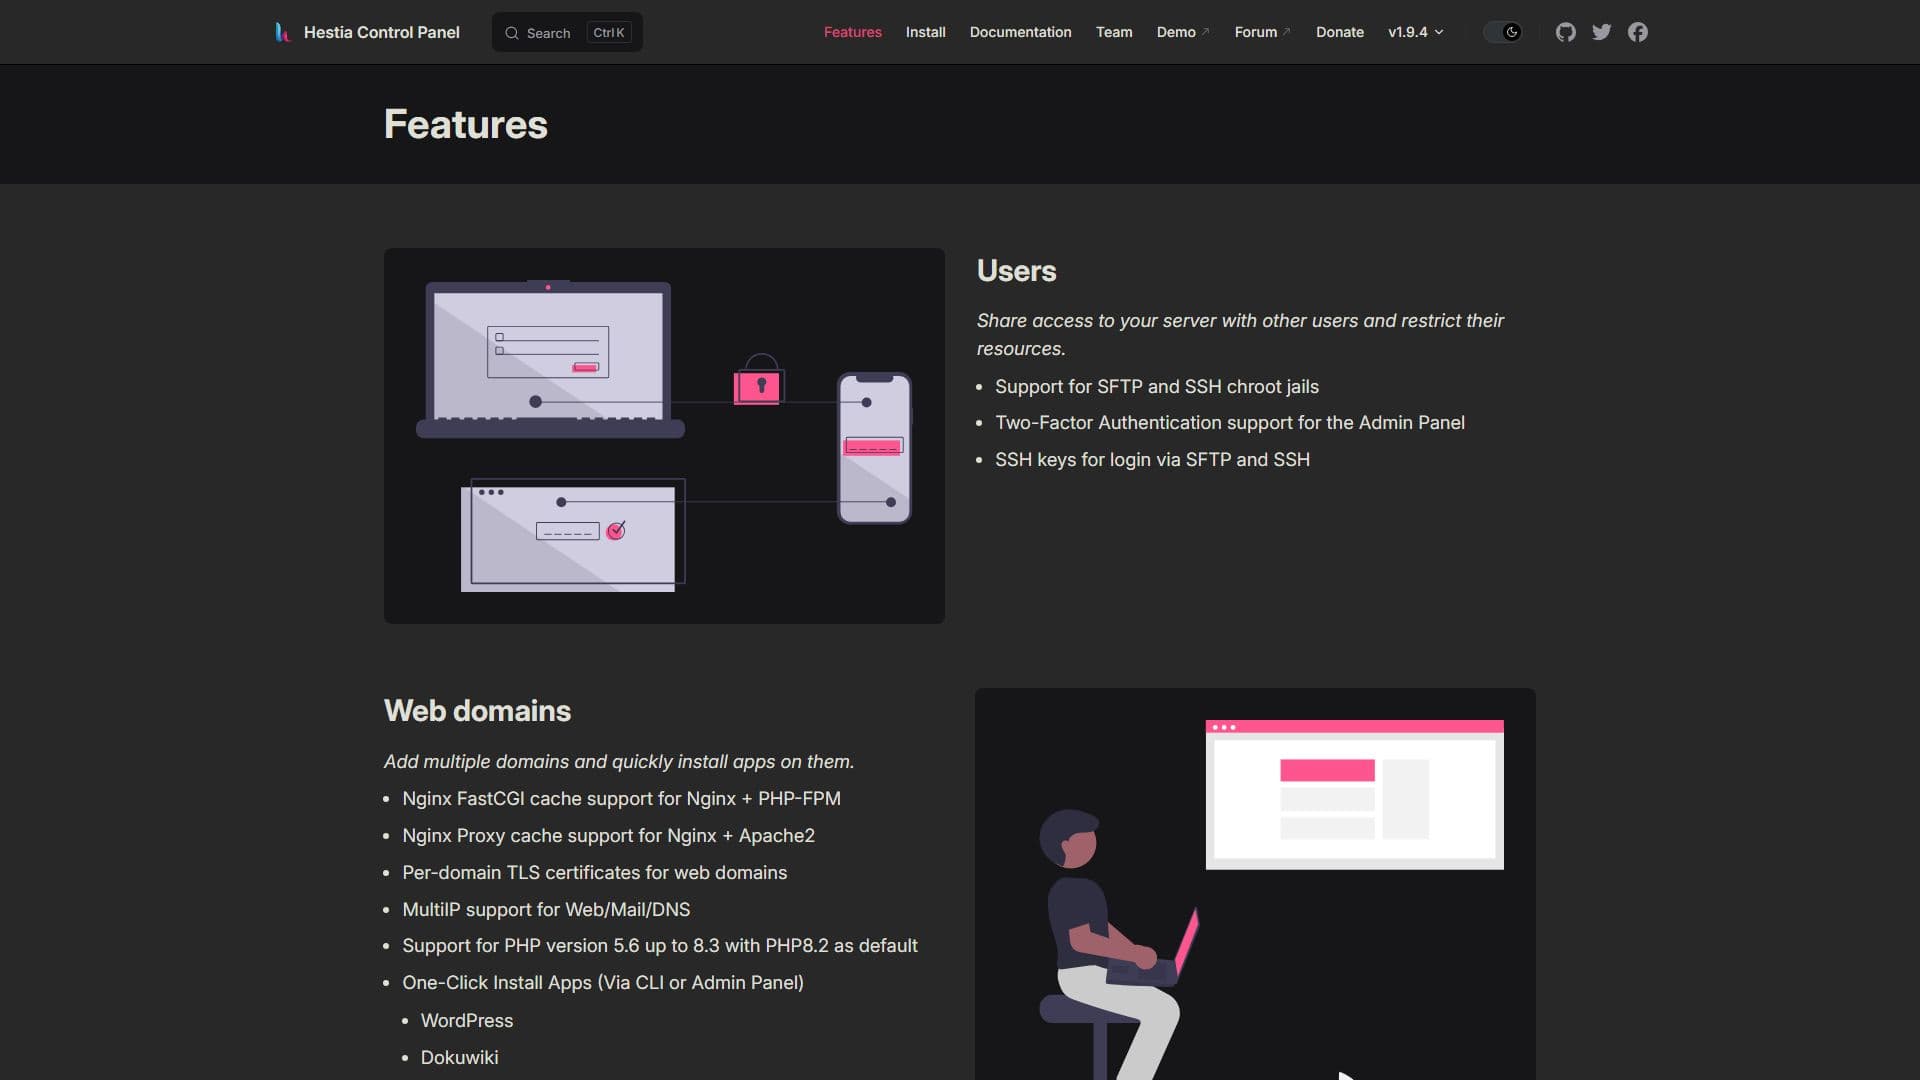Open the Install nav item
This screenshot has height=1080, width=1920.
click(925, 32)
